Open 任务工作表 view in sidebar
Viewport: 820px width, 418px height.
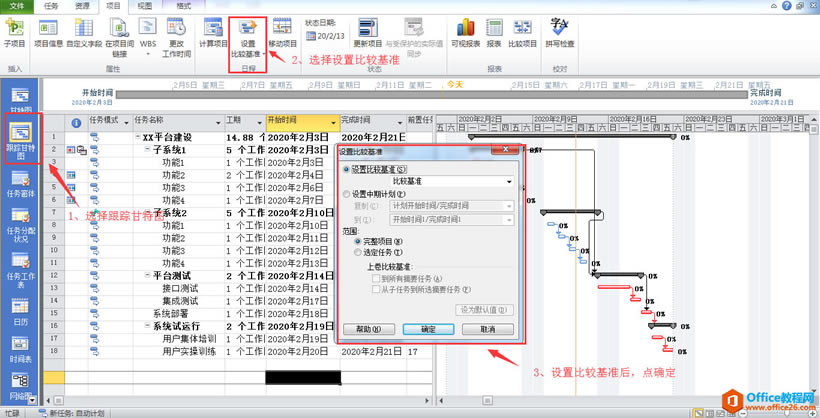pos(21,269)
